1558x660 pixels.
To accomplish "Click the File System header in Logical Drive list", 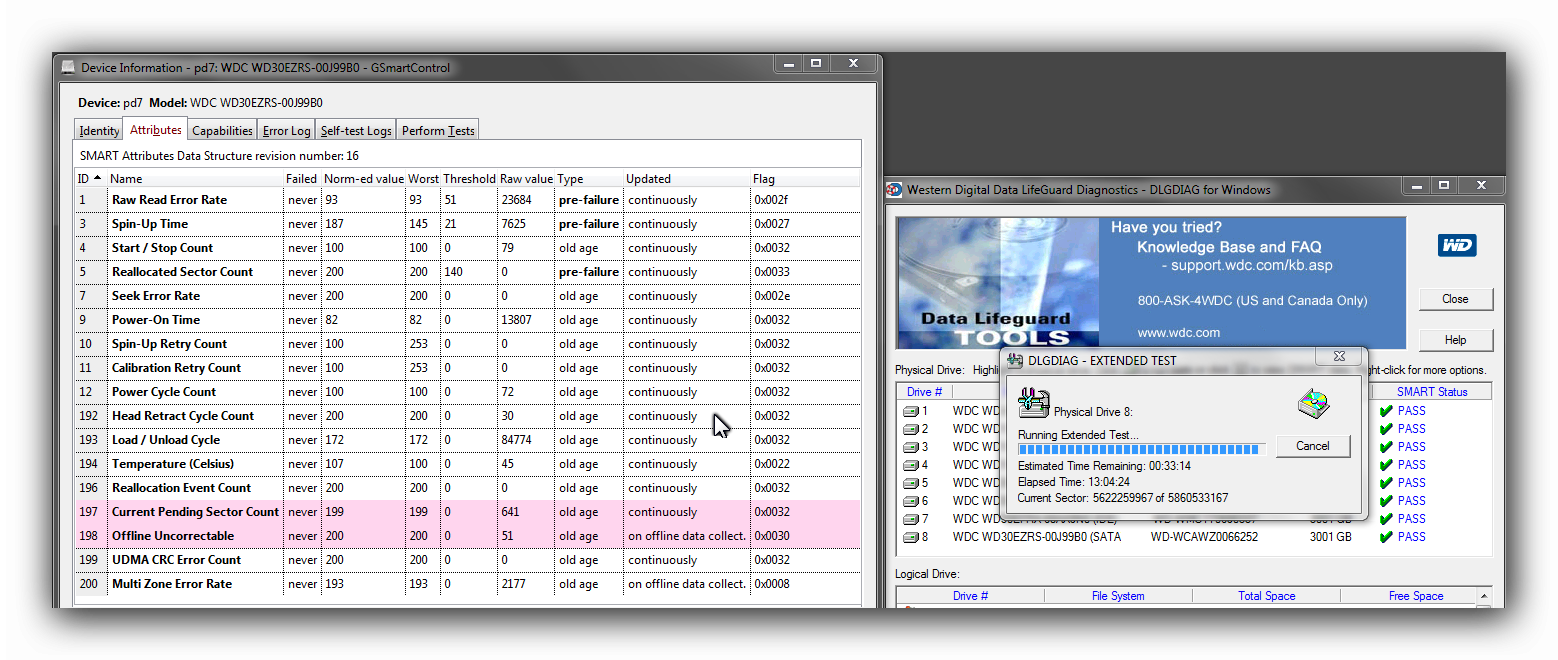I will 1118,596.
